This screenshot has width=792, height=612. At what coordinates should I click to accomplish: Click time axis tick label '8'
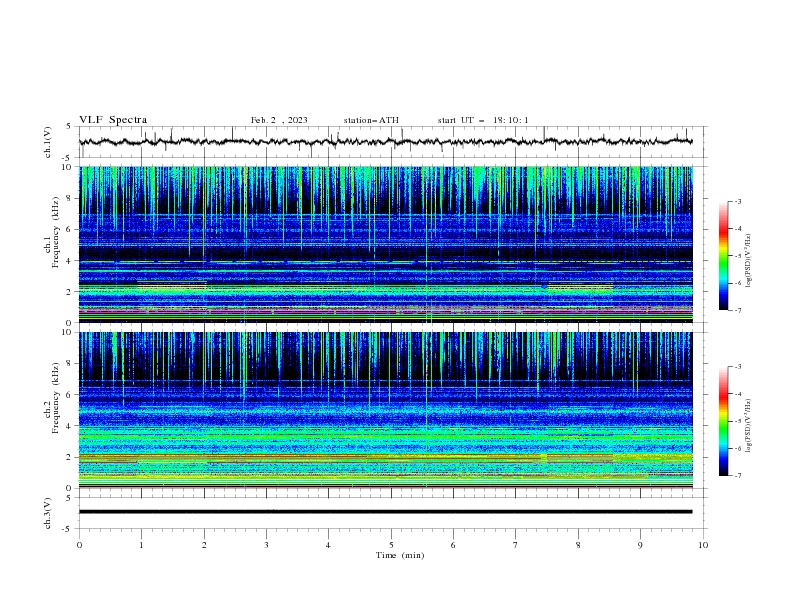[578, 545]
